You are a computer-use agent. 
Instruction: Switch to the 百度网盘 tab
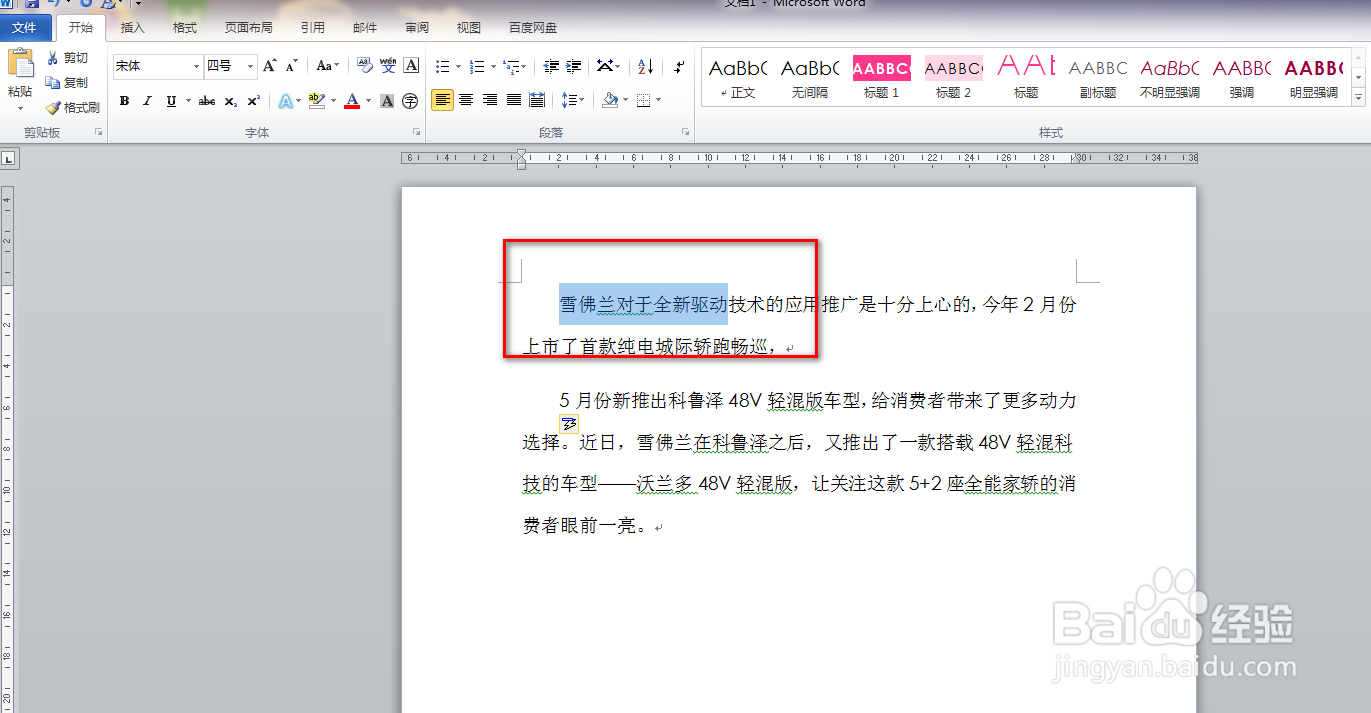(x=533, y=28)
